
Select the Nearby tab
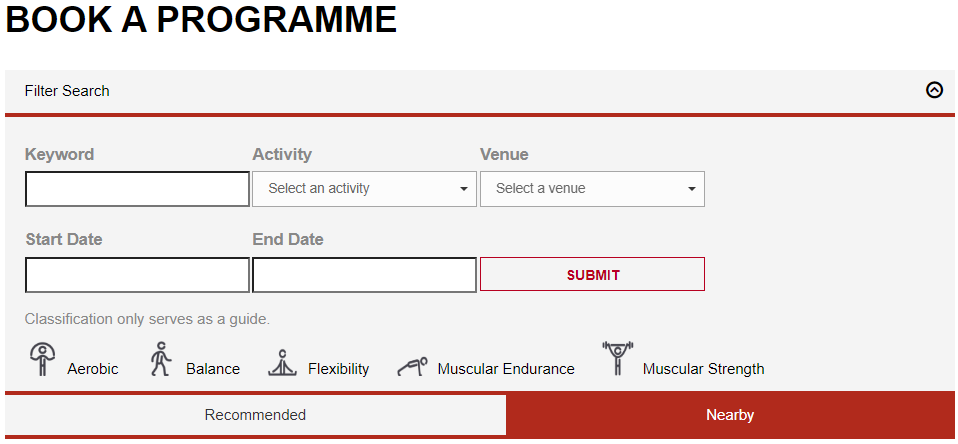[730, 415]
